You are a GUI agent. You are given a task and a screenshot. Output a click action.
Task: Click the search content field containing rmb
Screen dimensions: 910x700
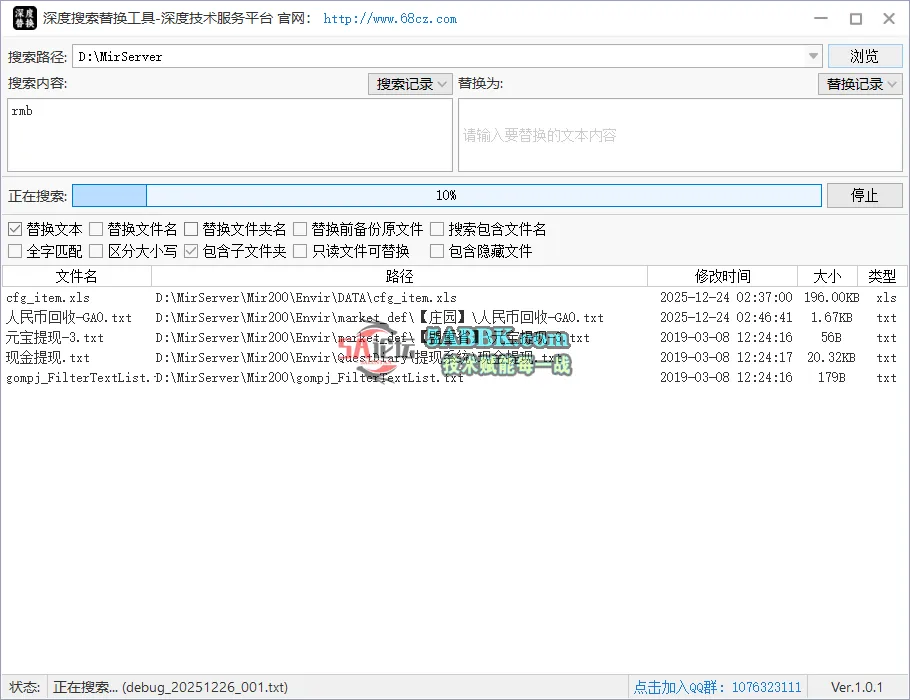(x=229, y=135)
